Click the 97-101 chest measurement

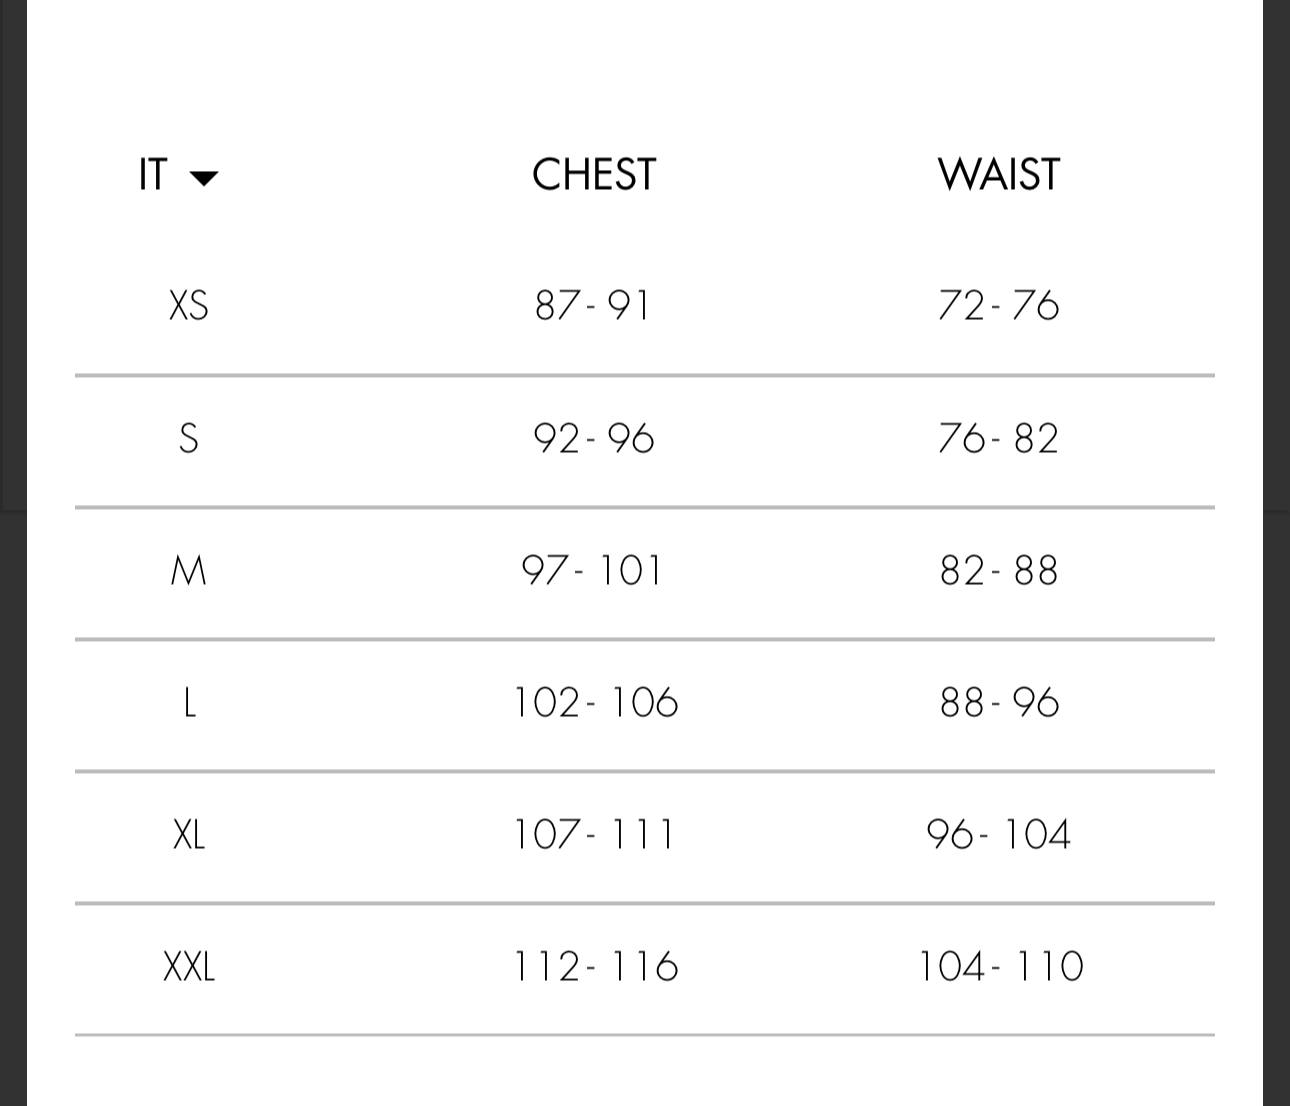pos(592,571)
